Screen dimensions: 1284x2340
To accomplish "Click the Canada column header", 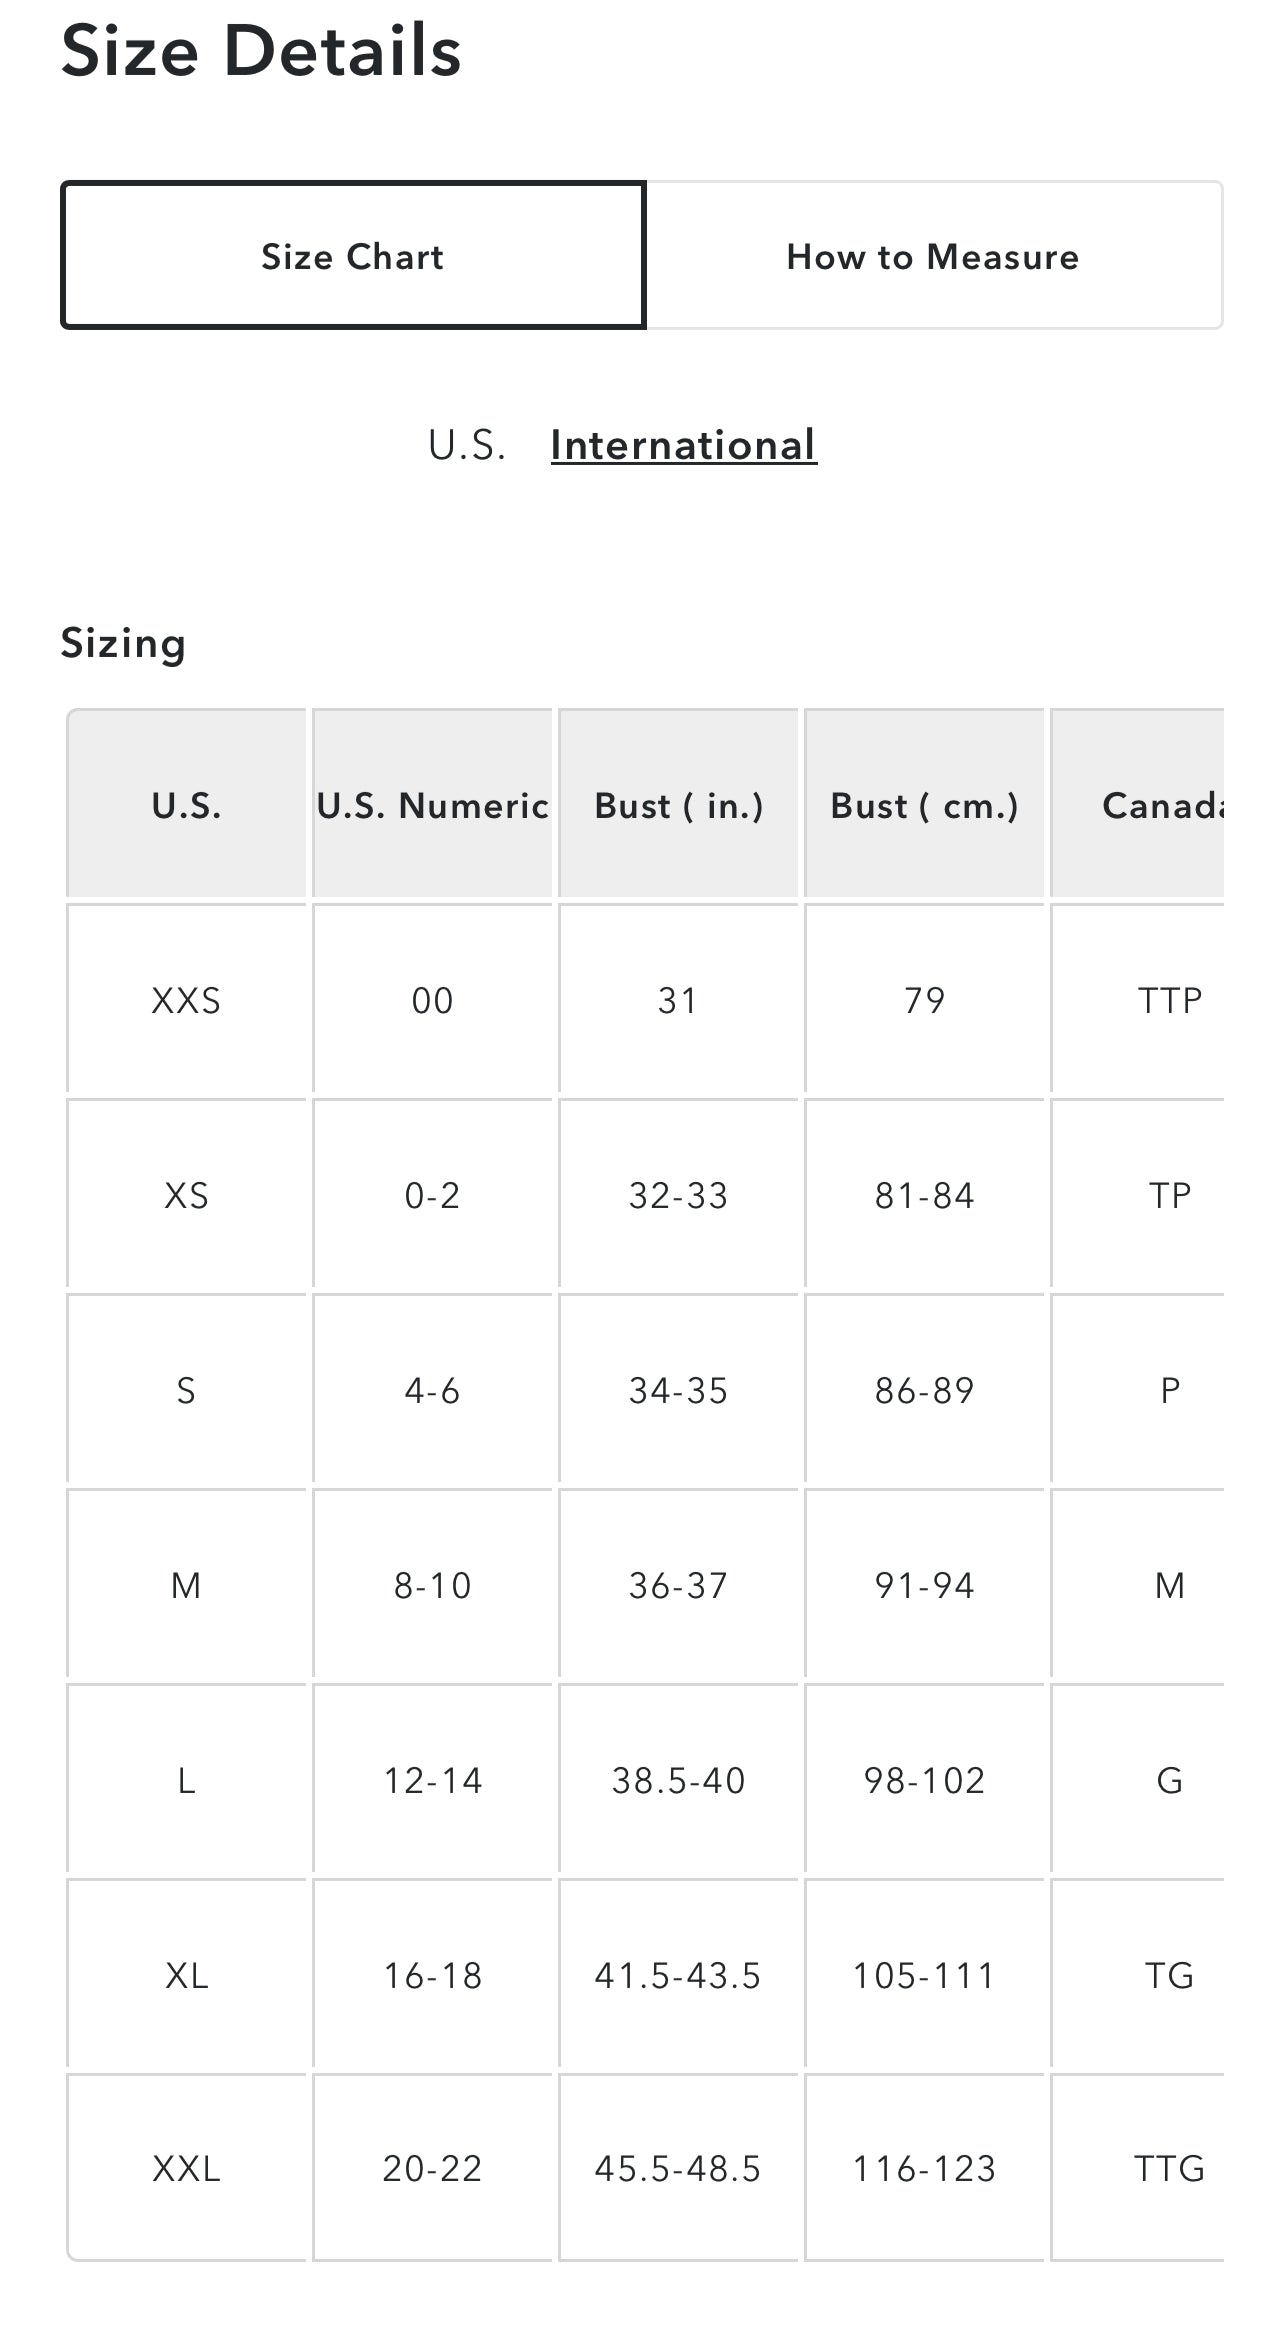I will [x=1160, y=805].
